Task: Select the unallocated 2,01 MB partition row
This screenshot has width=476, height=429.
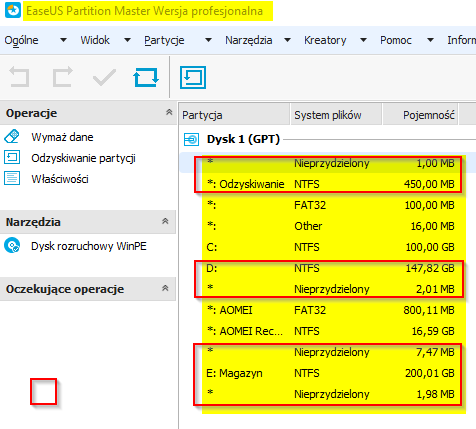Action: tap(328, 289)
